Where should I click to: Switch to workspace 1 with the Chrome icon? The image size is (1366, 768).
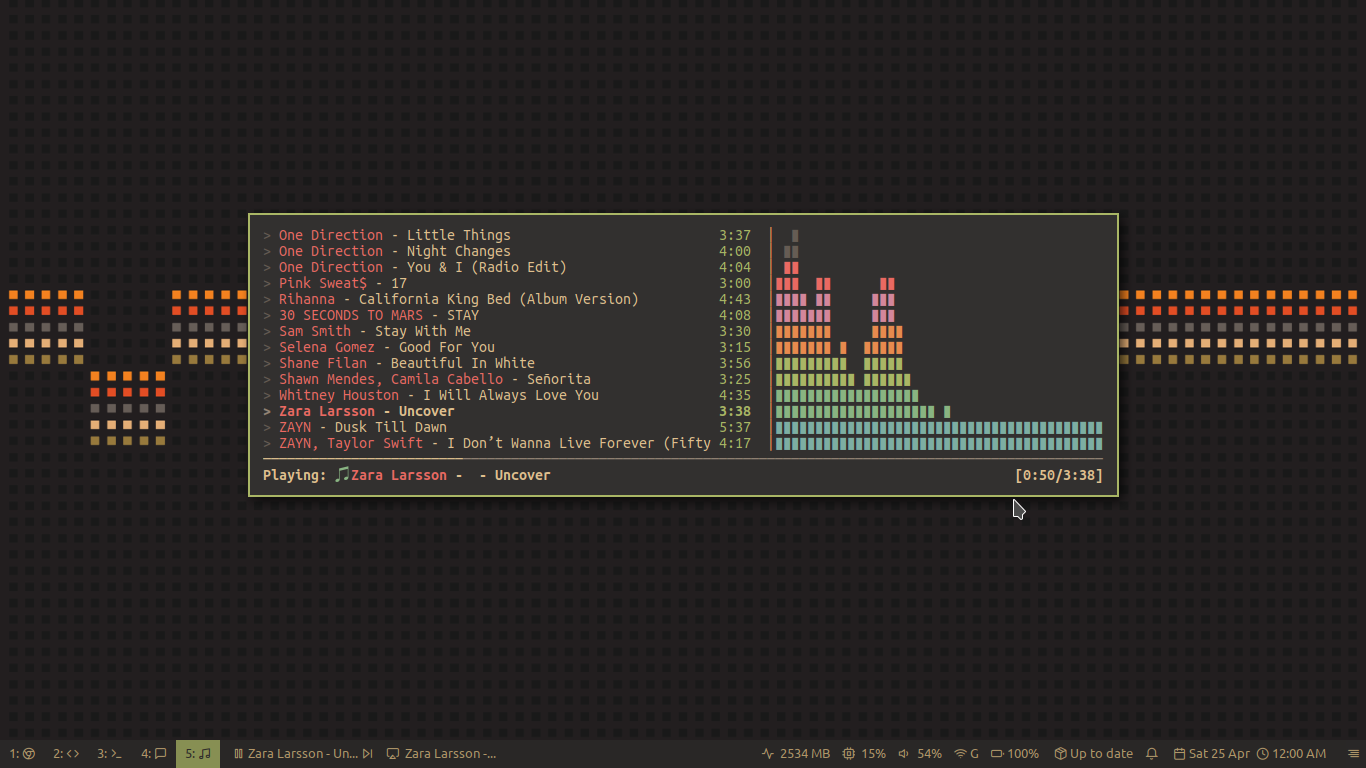click(x=22, y=753)
